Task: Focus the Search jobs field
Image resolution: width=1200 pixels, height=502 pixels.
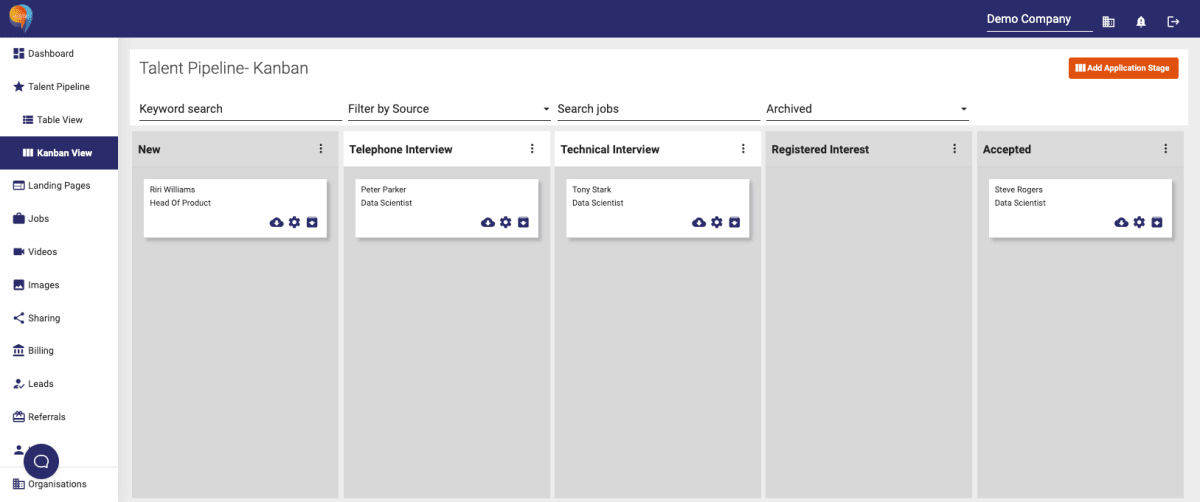Action: (x=658, y=109)
